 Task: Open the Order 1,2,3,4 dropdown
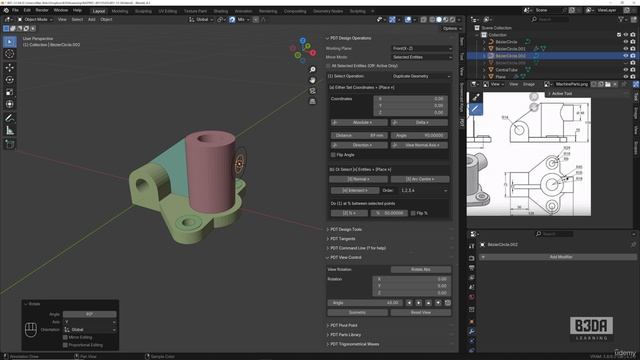(424, 191)
